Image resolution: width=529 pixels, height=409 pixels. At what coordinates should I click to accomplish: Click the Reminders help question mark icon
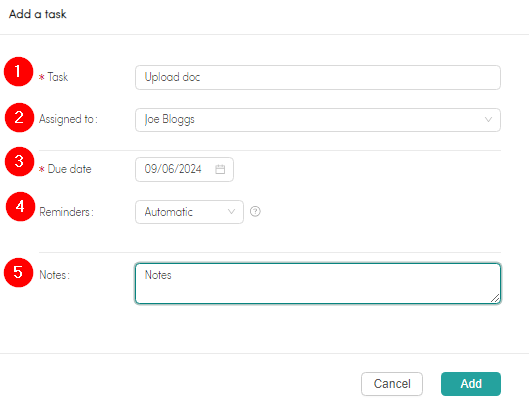[x=255, y=212]
